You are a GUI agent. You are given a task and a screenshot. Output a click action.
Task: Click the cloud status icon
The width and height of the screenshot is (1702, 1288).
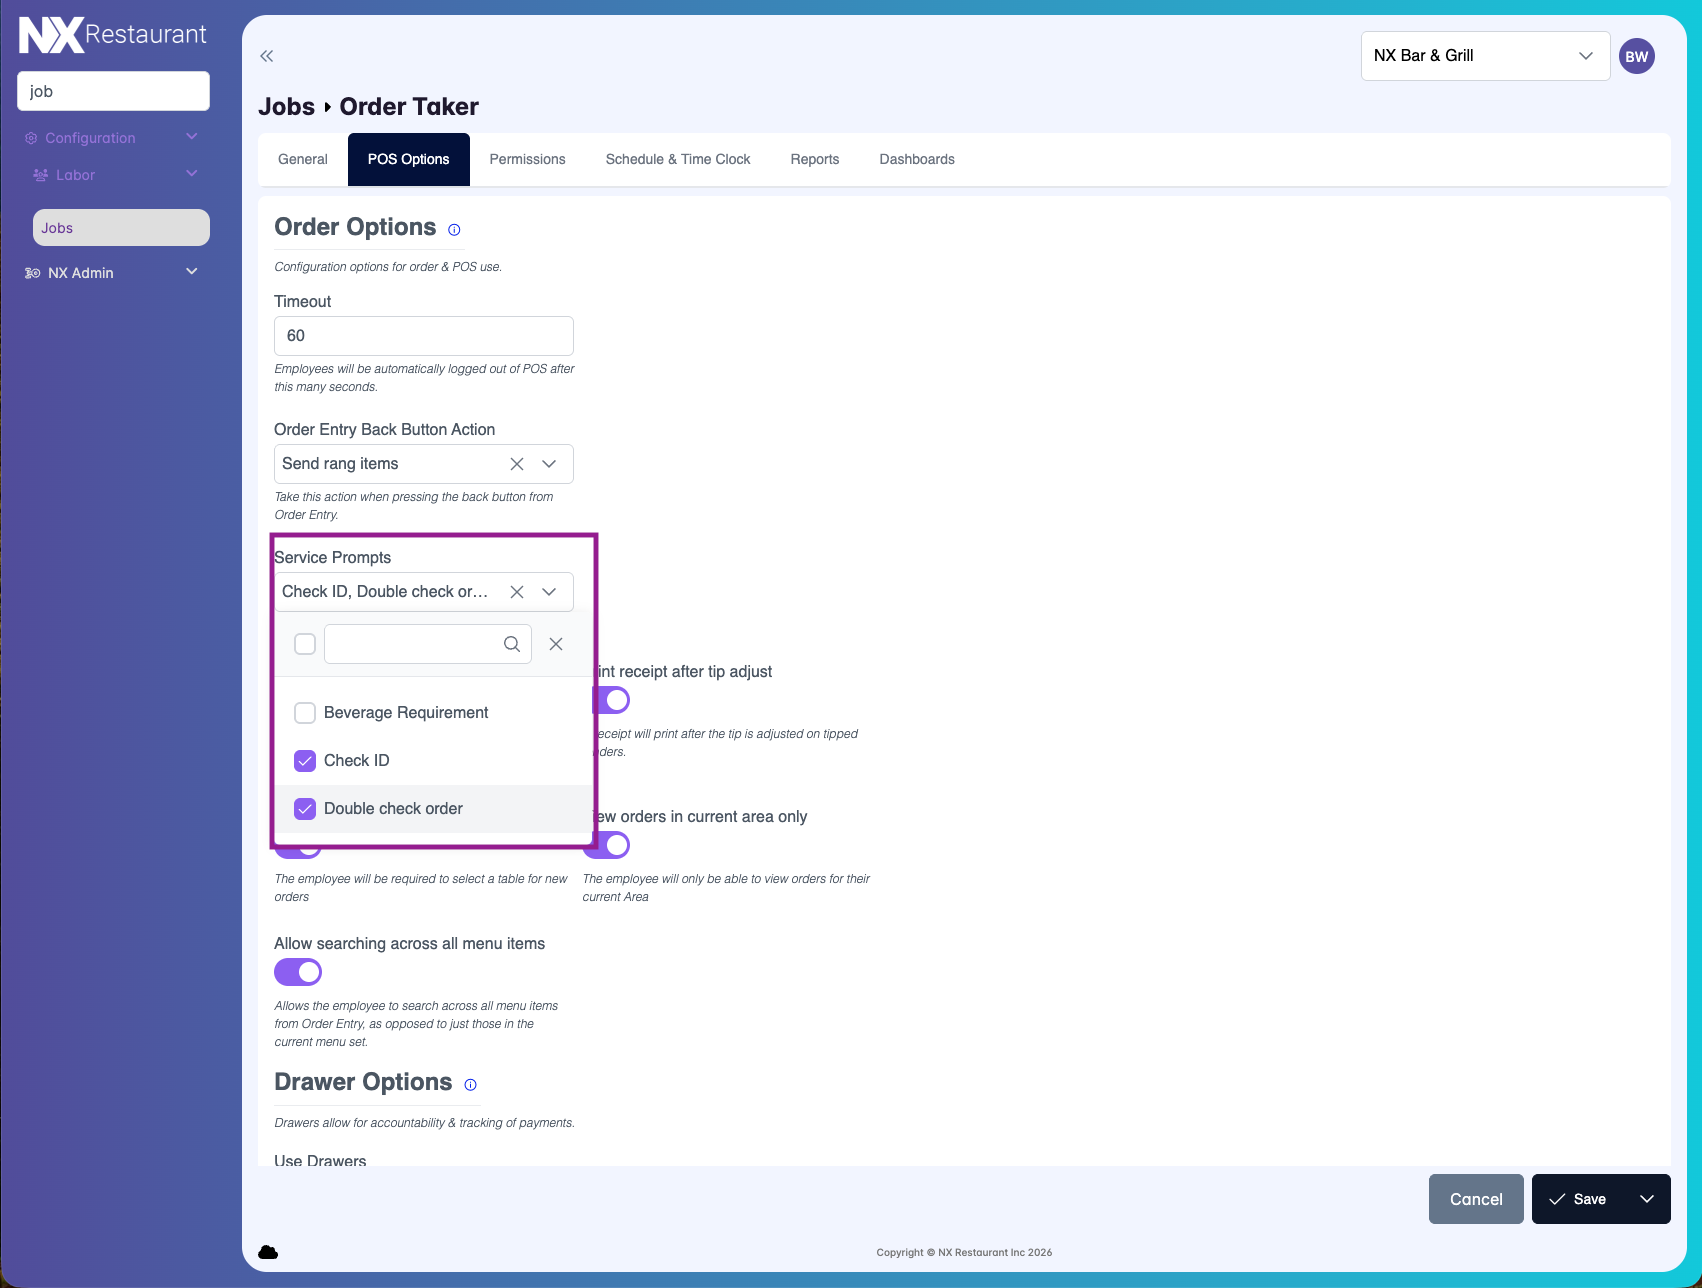[268, 1252]
